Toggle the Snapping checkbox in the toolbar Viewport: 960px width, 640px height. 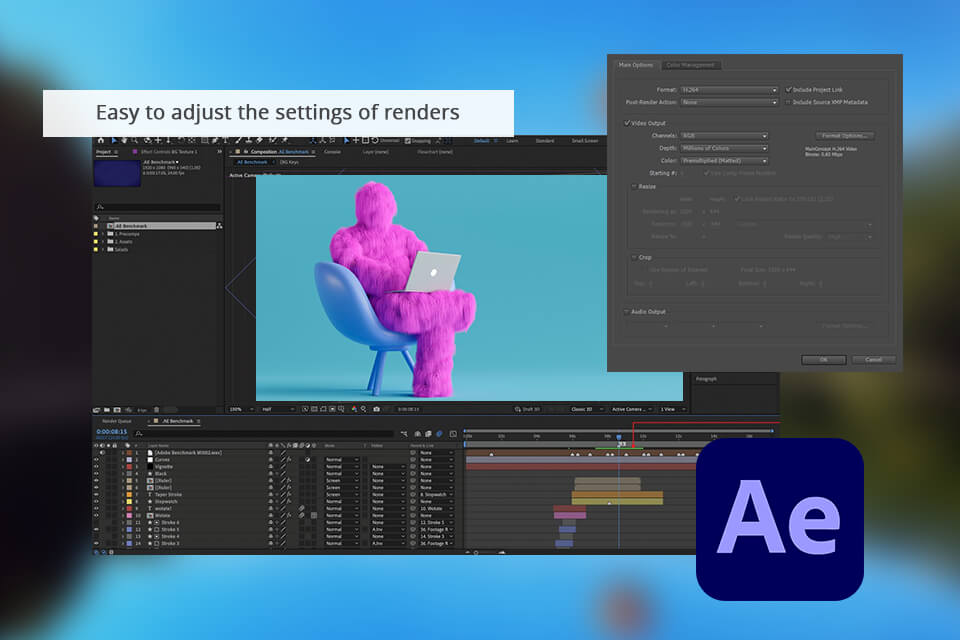point(408,141)
